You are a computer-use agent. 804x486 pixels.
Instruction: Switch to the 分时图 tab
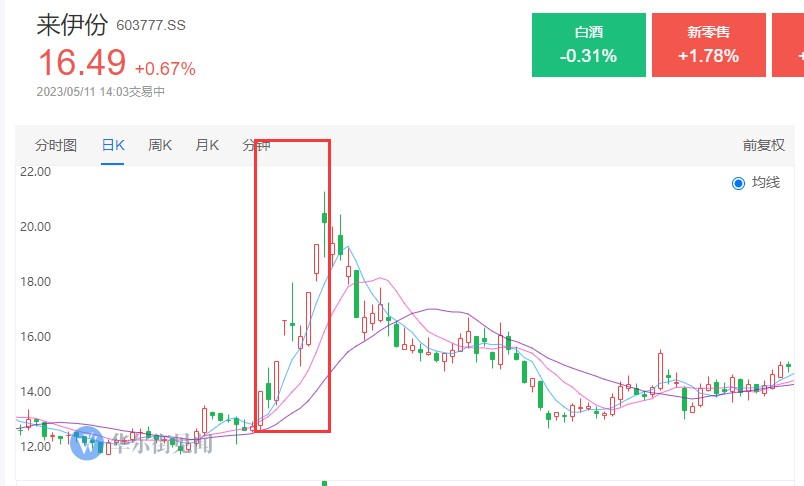click(56, 146)
